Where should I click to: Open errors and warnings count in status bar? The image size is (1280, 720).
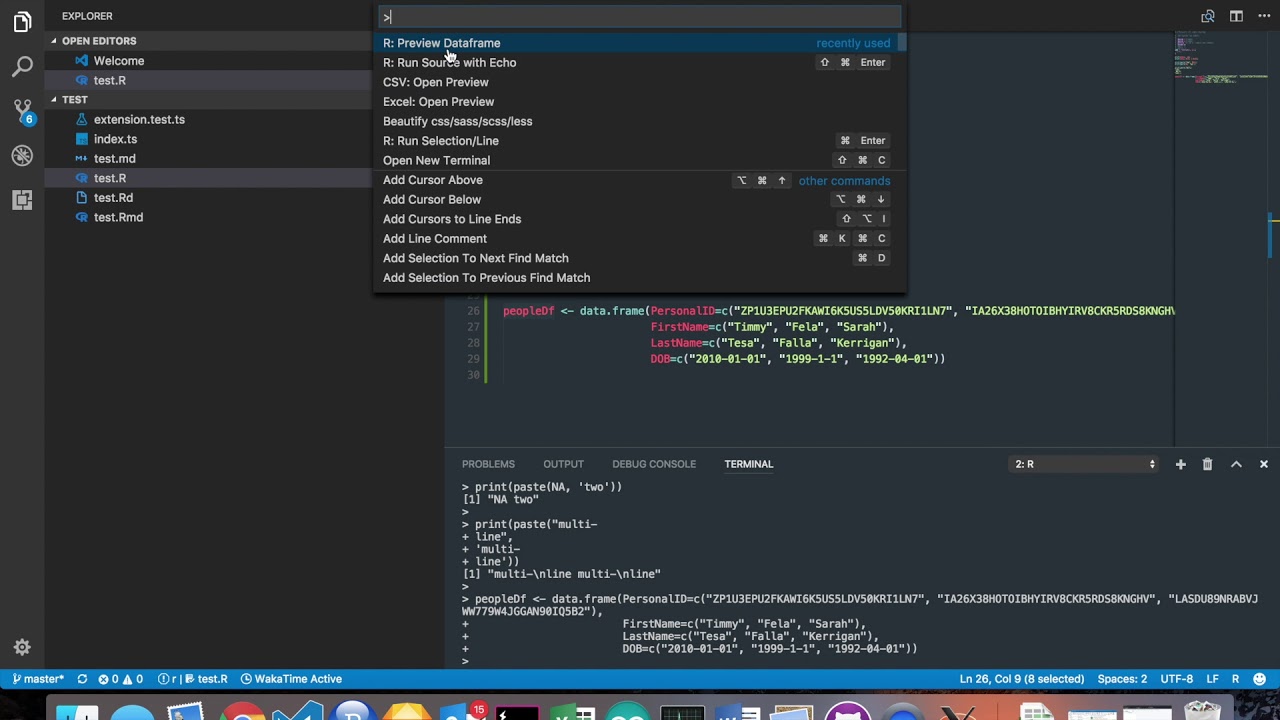point(120,679)
